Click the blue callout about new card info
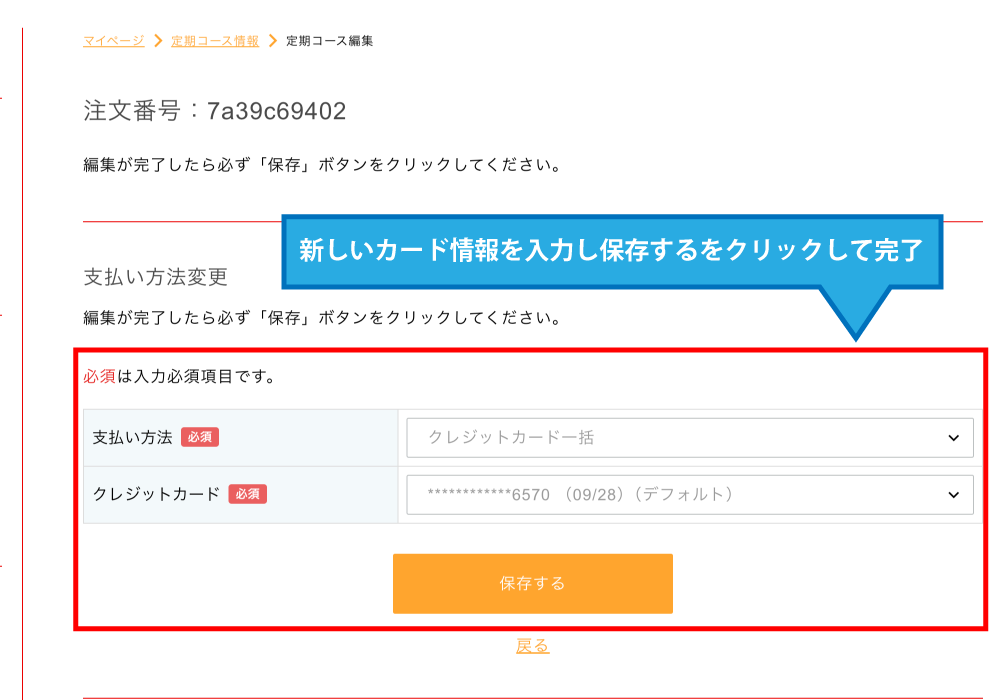 (611, 250)
